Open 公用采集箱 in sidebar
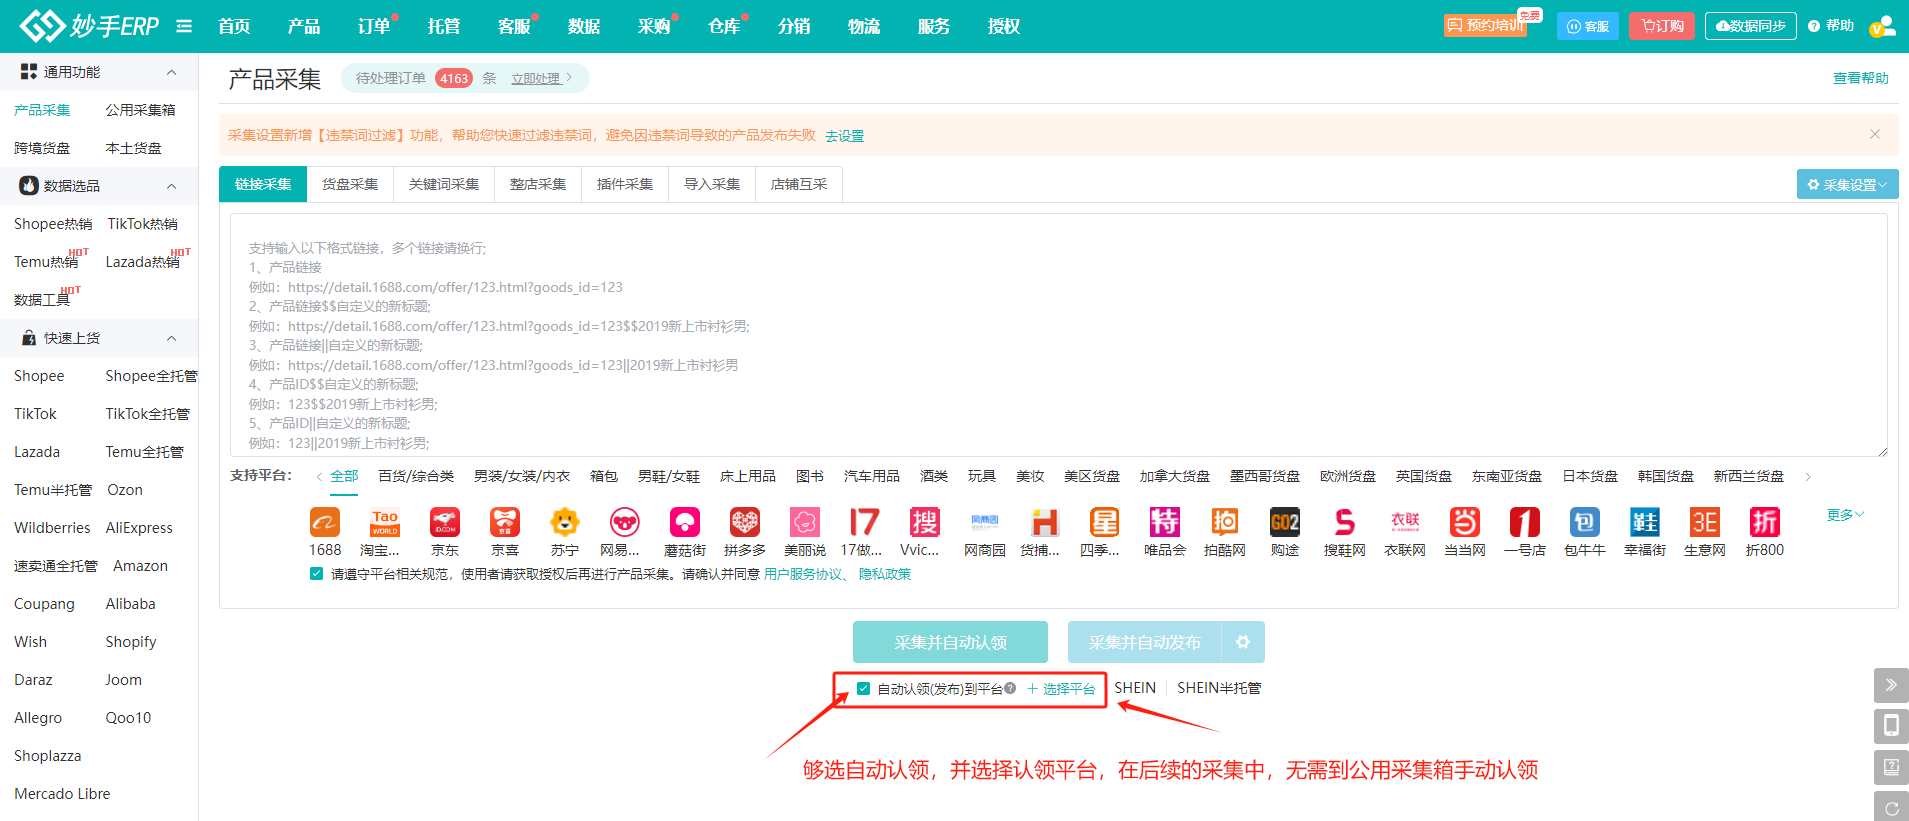This screenshot has height=821, width=1909. pyautogui.click(x=140, y=110)
